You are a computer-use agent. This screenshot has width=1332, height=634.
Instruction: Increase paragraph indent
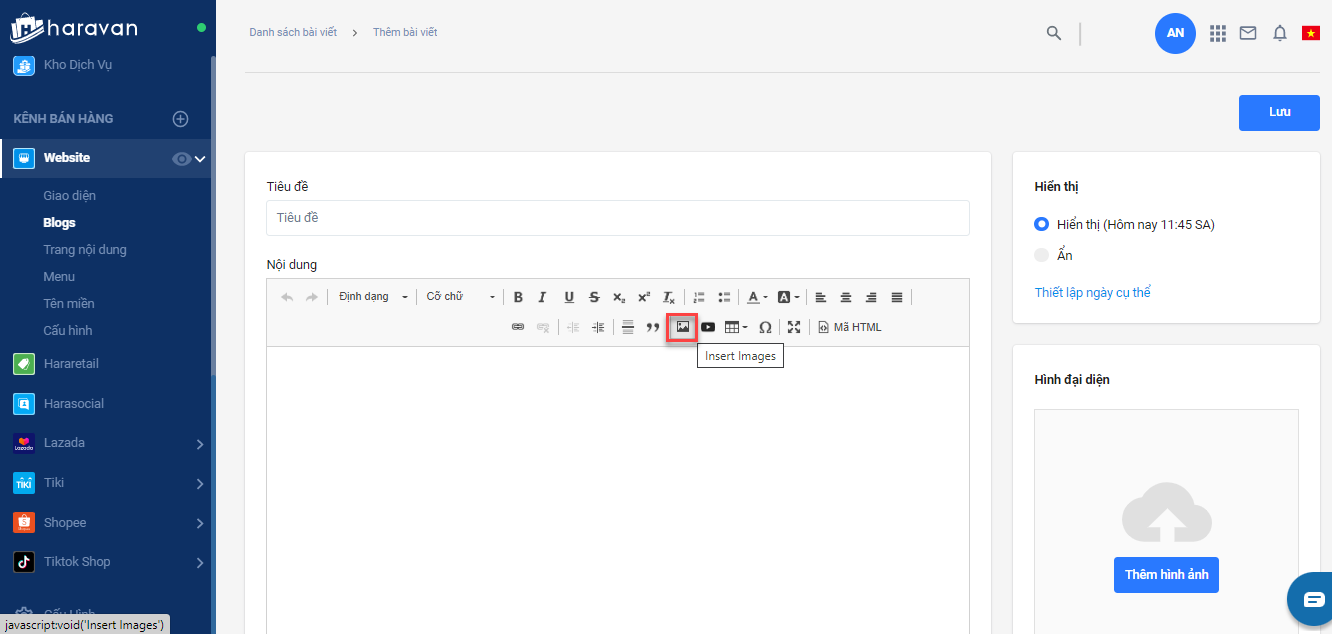[x=598, y=327]
